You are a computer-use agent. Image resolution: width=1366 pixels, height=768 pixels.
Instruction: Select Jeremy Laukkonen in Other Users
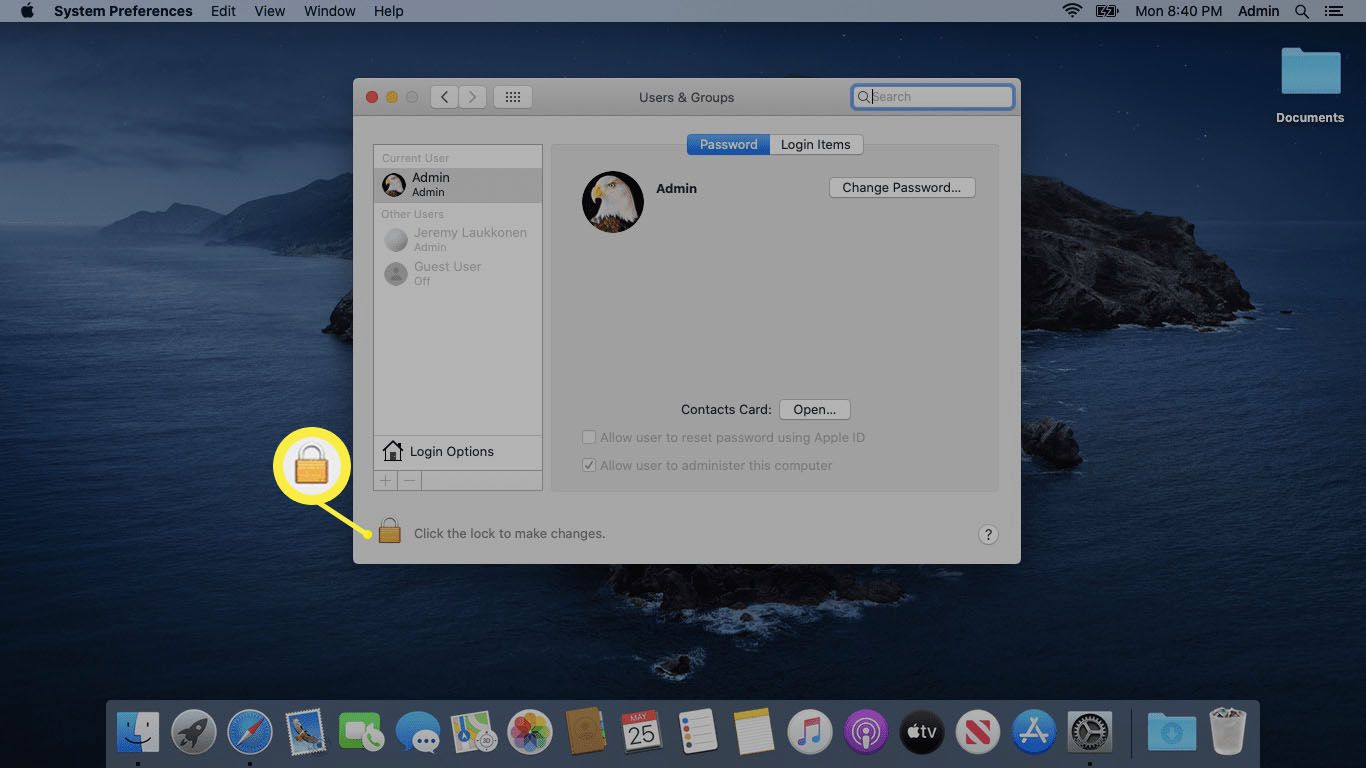coord(458,239)
